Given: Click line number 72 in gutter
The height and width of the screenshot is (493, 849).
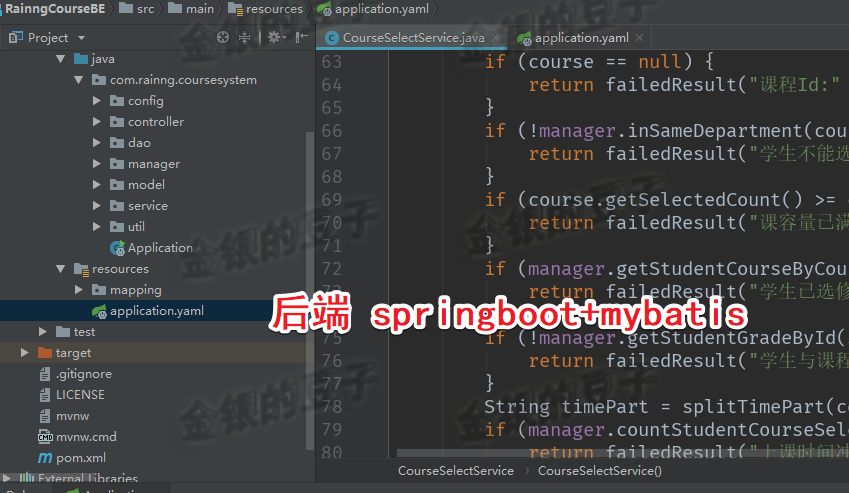Looking at the screenshot, I should (x=331, y=269).
